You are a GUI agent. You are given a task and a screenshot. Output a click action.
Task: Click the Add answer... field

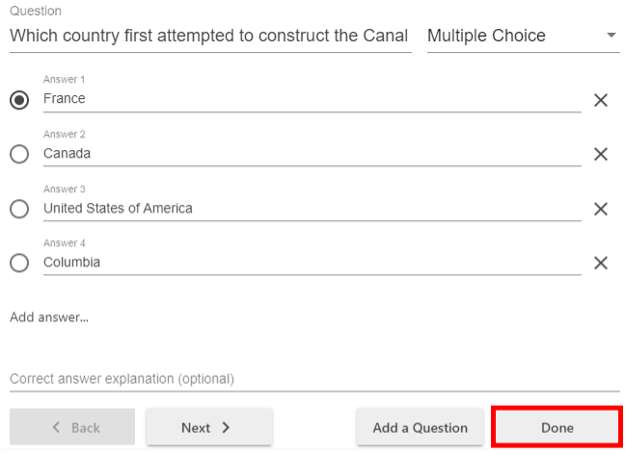coord(50,317)
